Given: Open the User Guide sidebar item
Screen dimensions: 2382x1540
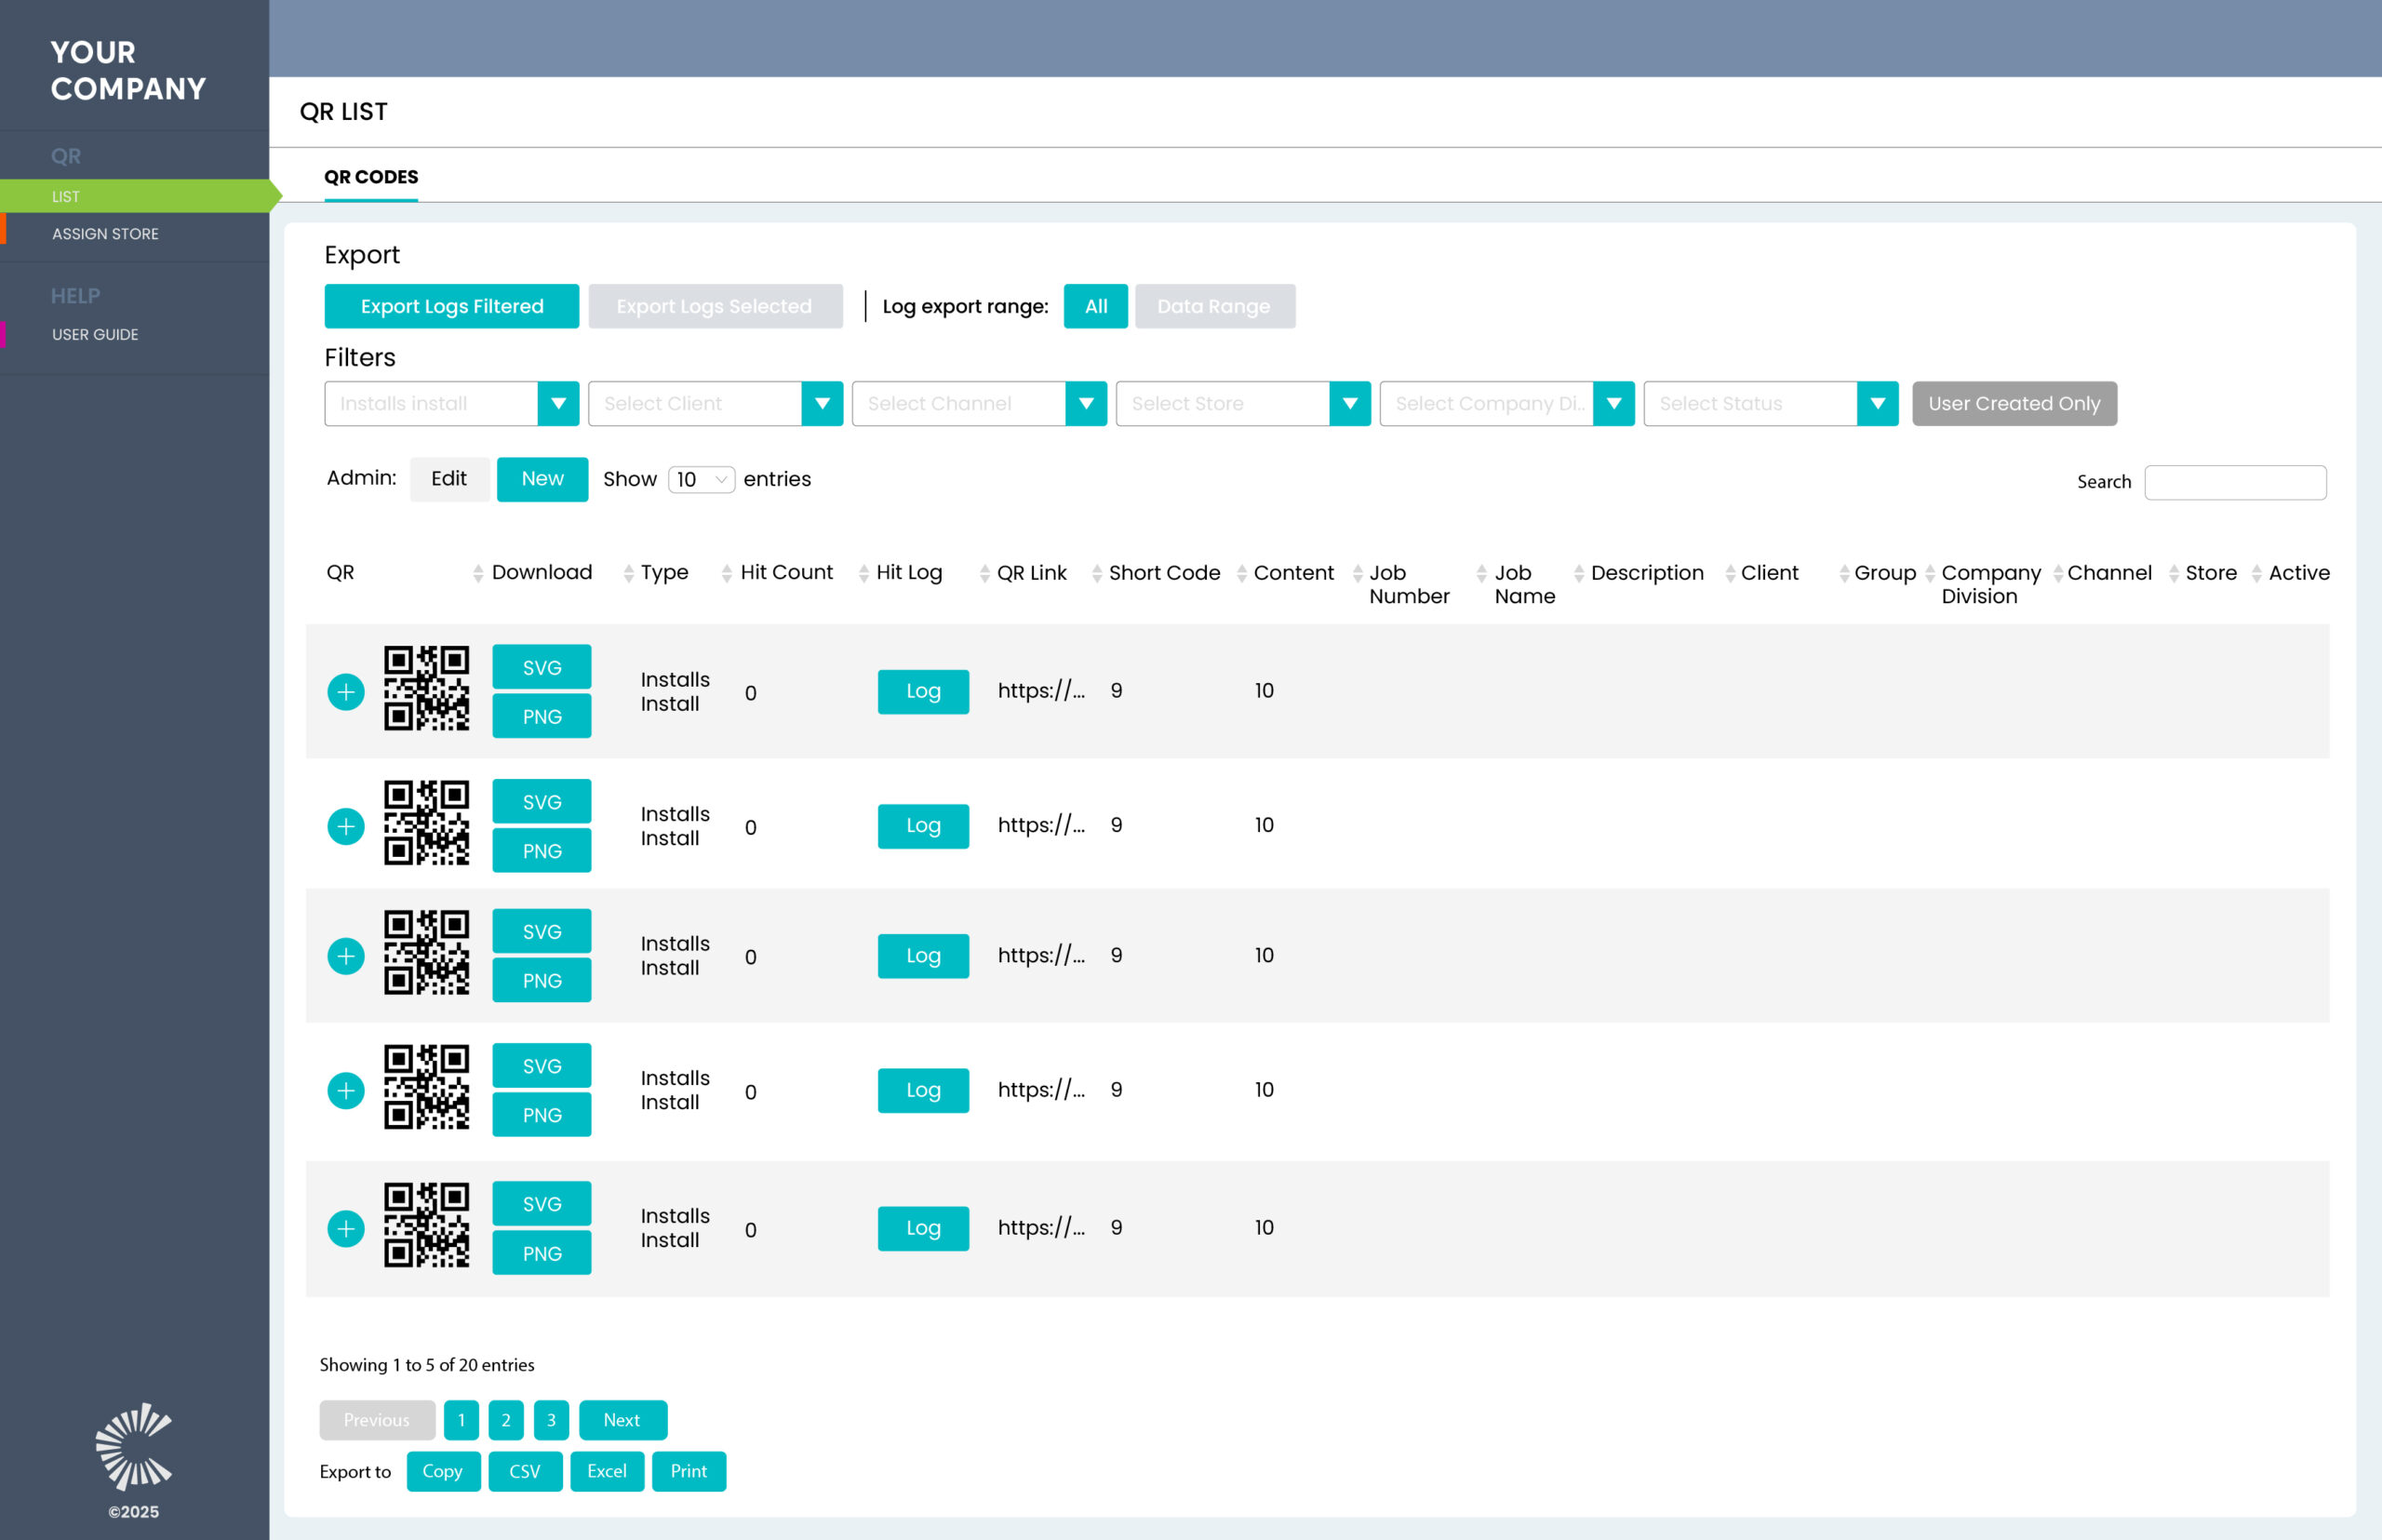Looking at the screenshot, I should pos(95,334).
